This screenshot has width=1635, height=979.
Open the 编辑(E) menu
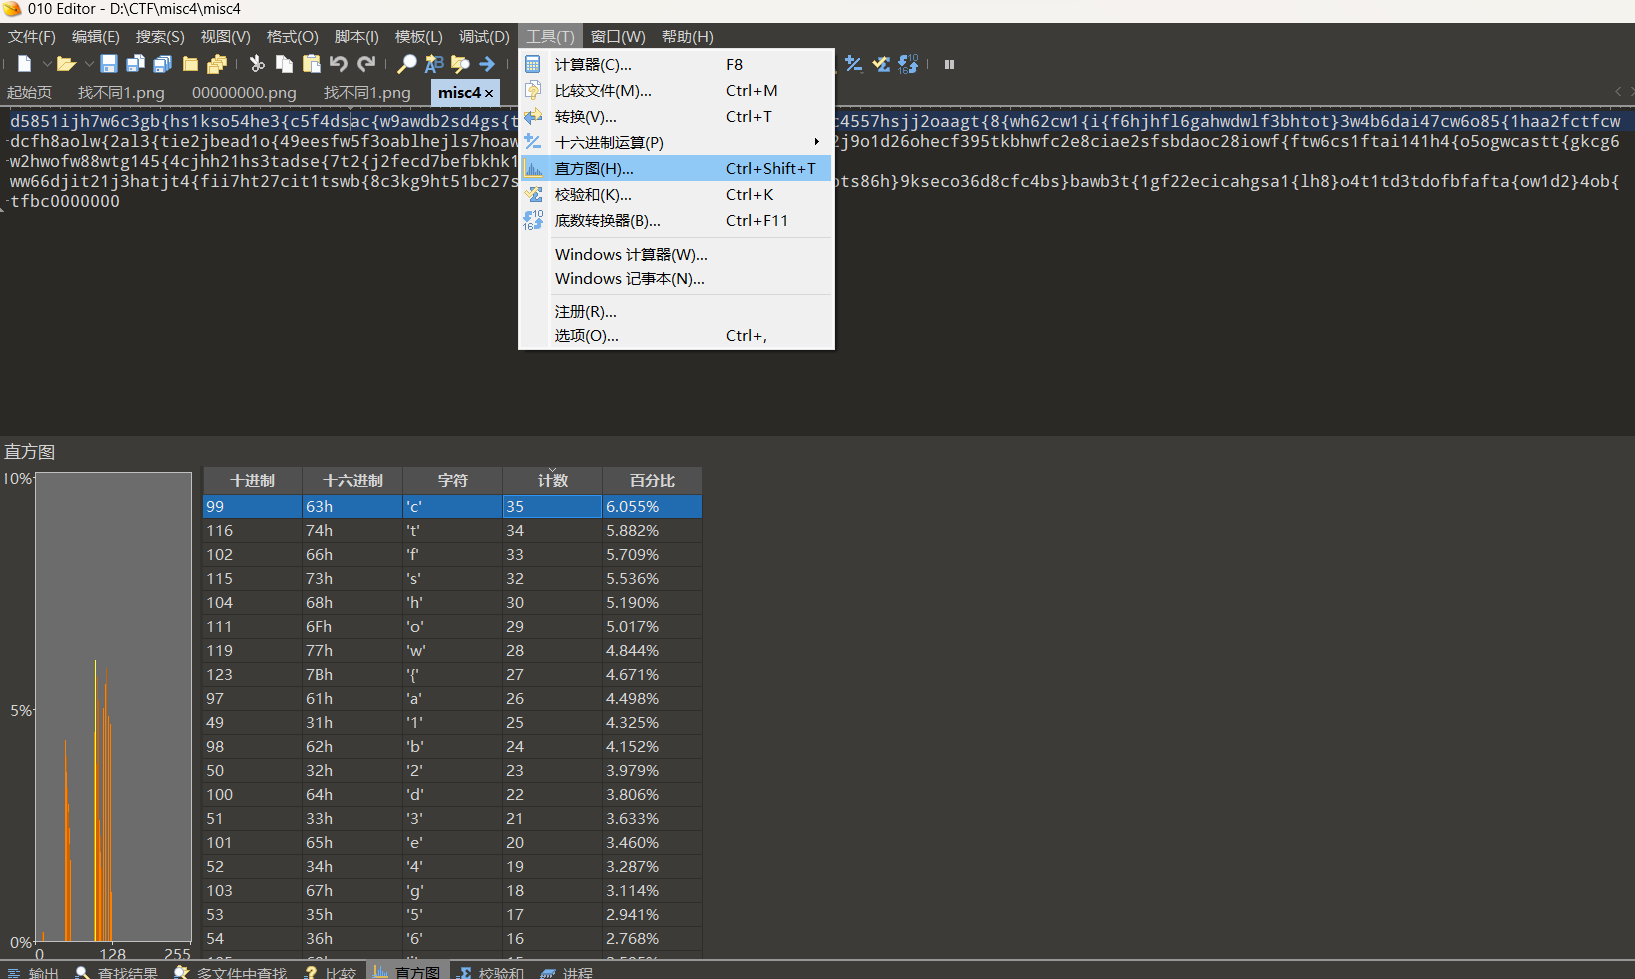point(95,36)
